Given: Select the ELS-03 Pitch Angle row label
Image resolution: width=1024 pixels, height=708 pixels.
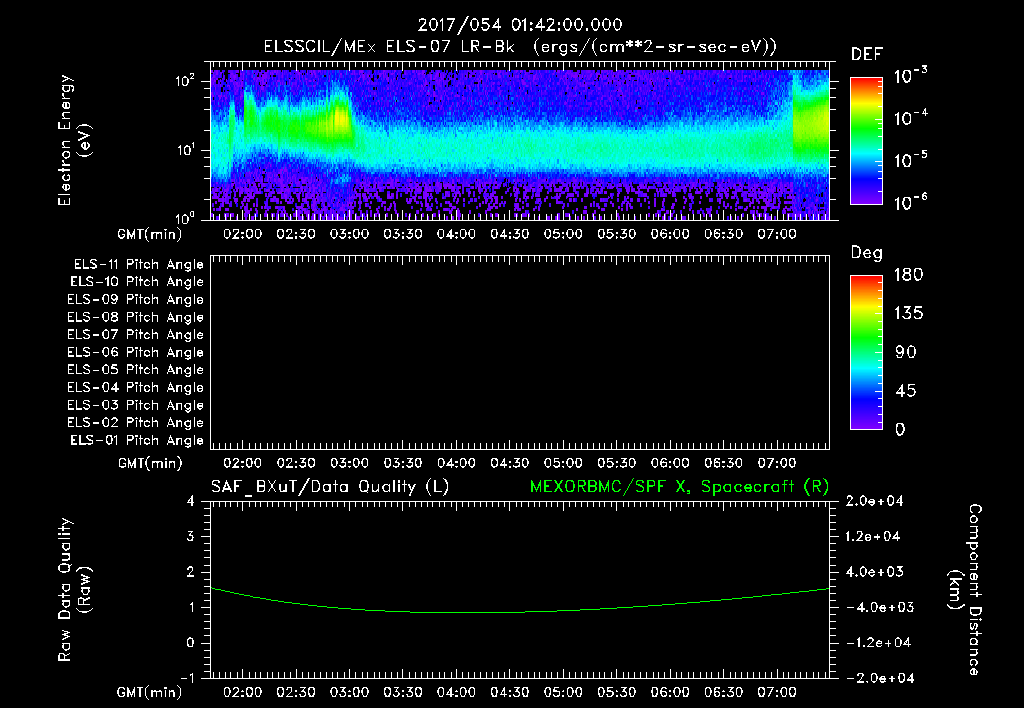Looking at the screenshot, I should [136, 405].
